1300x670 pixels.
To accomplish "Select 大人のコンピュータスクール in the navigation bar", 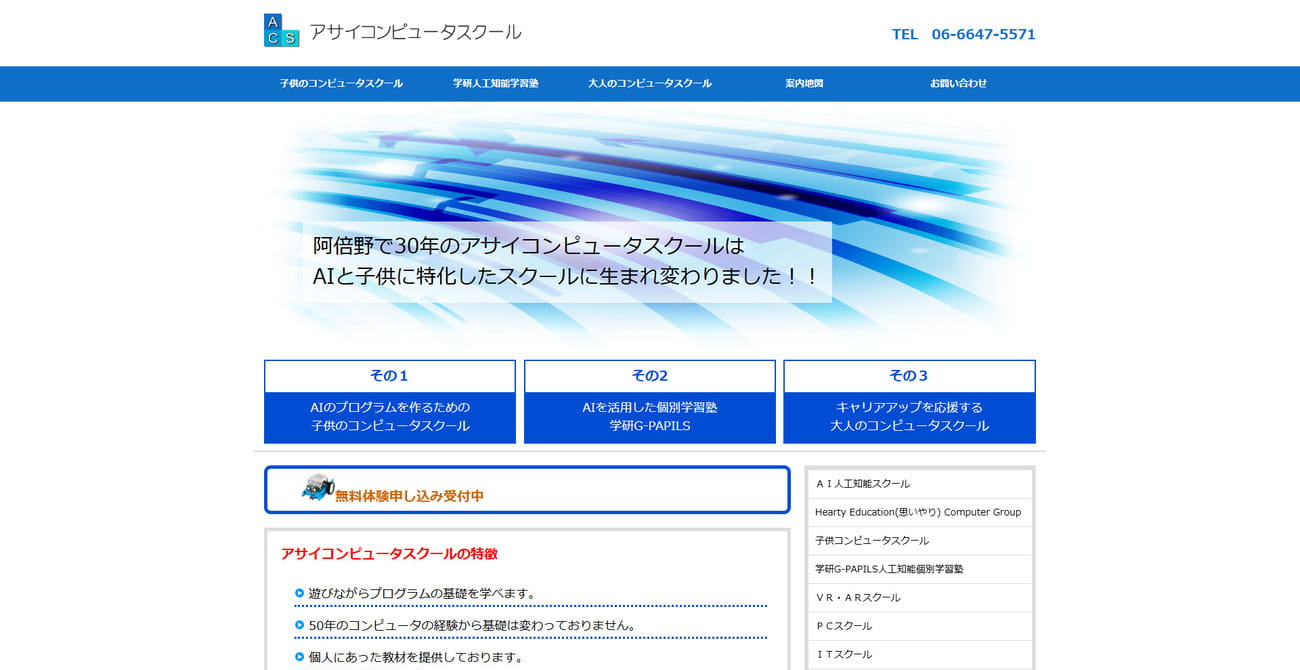I will [649, 84].
